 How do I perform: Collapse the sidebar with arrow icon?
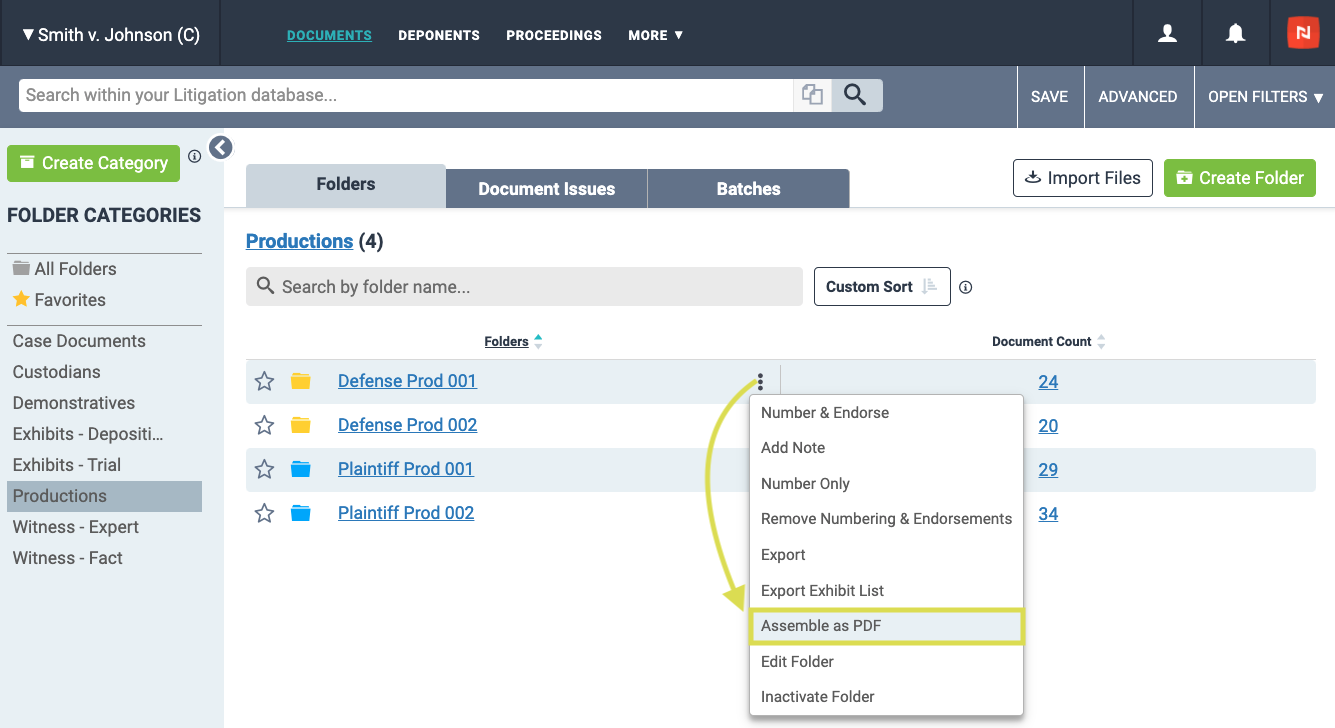220,148
